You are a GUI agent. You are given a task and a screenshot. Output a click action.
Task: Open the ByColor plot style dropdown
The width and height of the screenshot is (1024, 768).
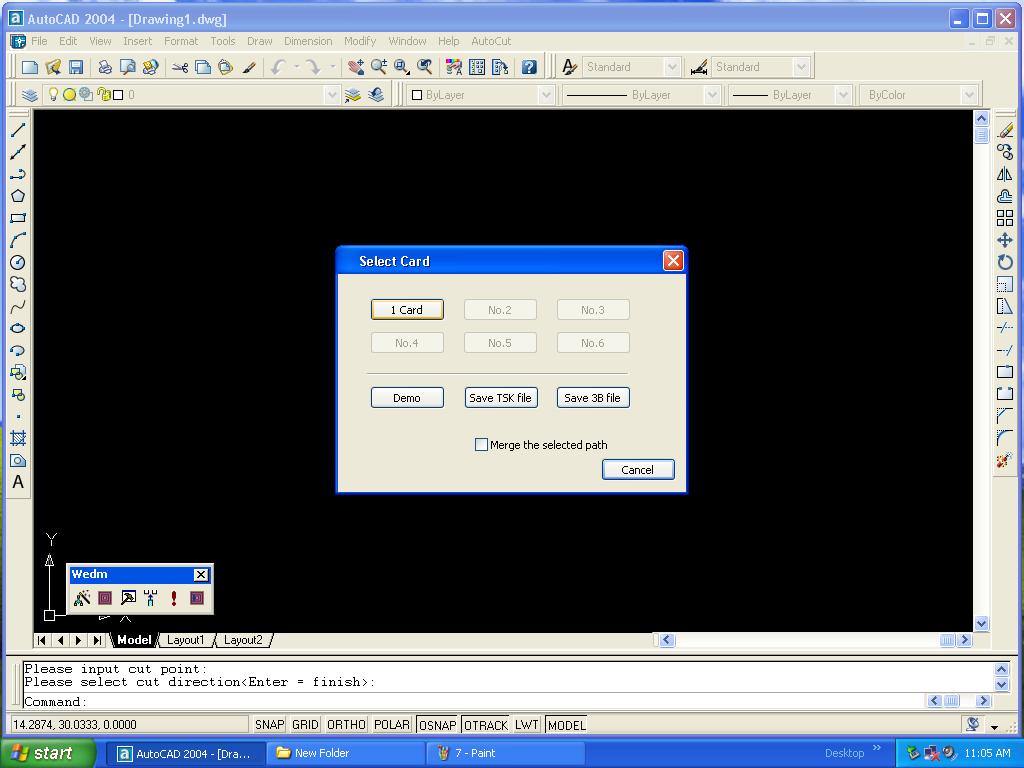pos(969,95)
